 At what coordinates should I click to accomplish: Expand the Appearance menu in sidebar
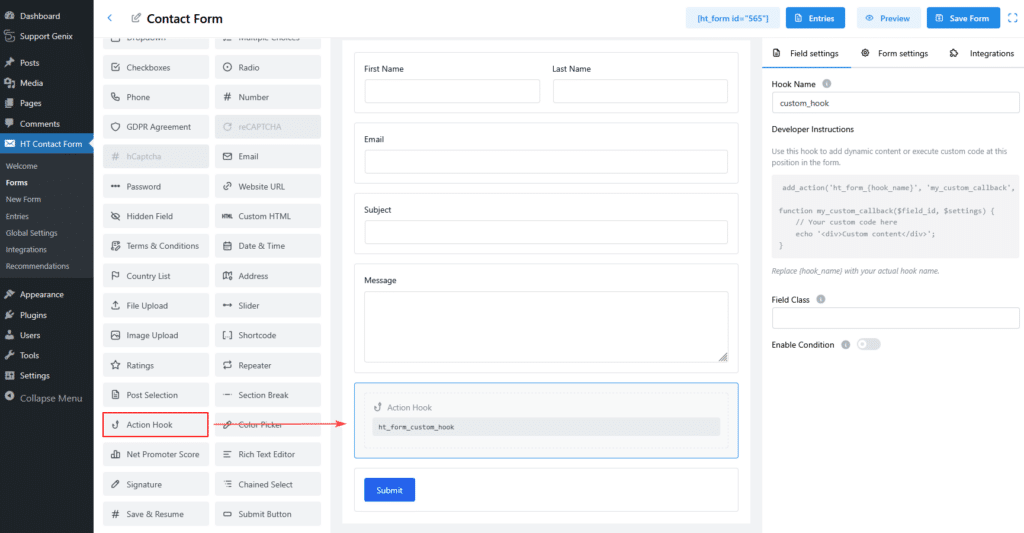click(41, 295)
